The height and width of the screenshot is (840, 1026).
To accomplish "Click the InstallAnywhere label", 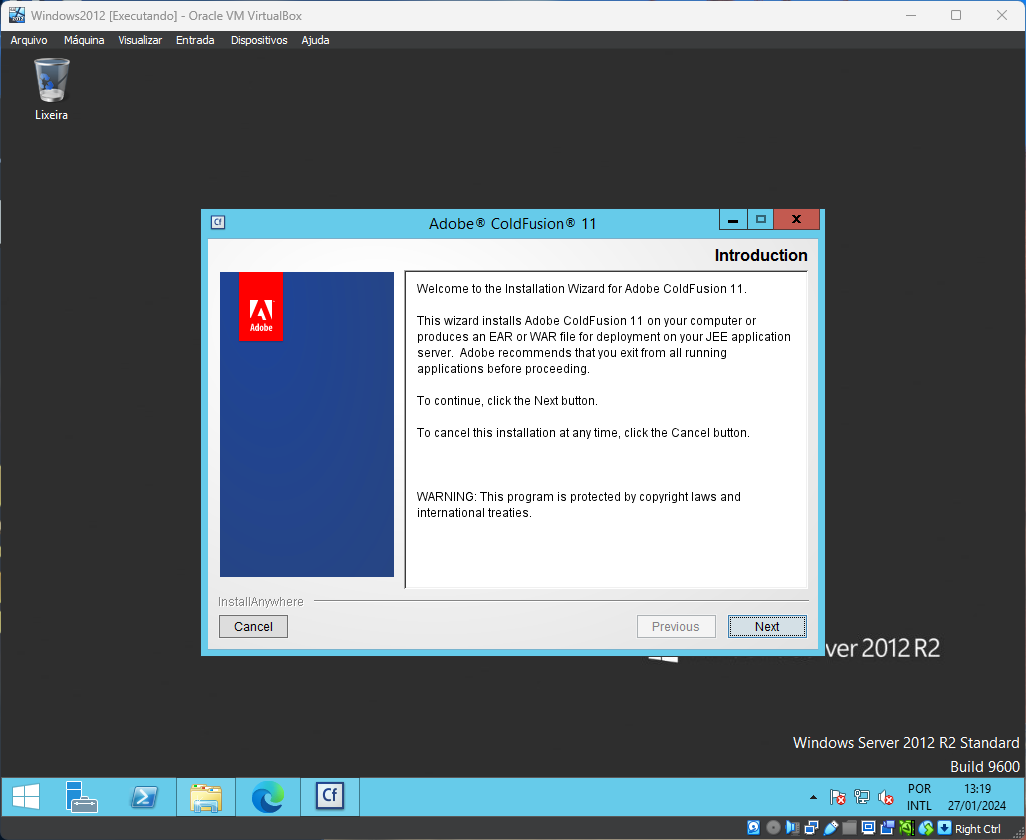I will [260, 602].
